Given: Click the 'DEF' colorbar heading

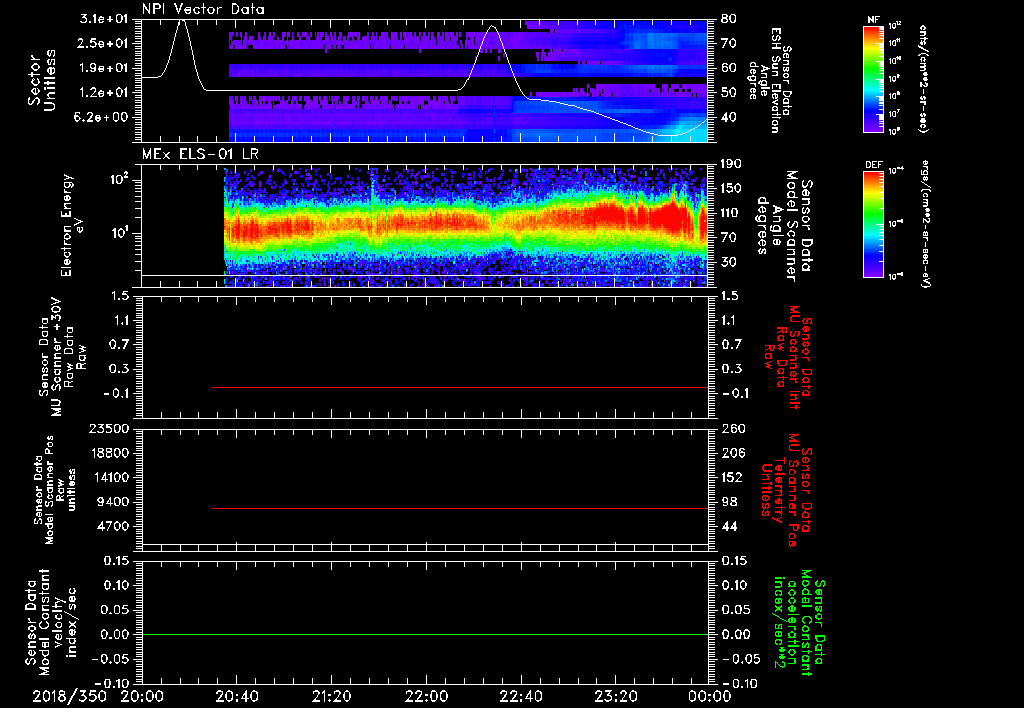Looking at the screenshot, I should (x=873, y=165).
